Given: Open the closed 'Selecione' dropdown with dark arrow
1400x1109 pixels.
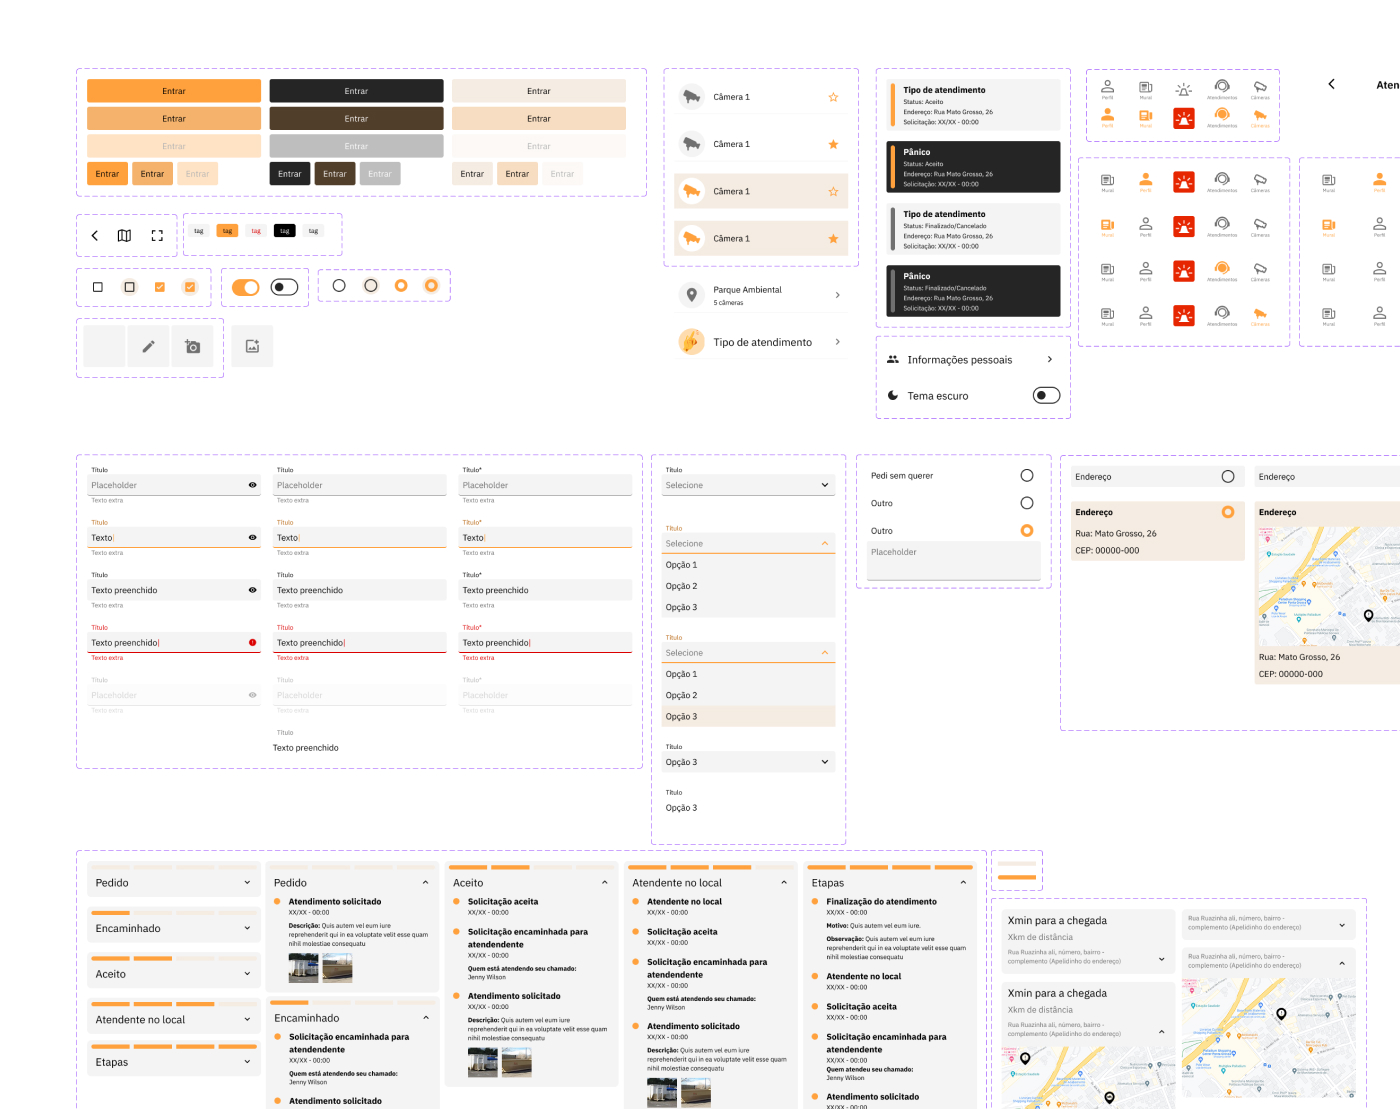Looking at the screenshot, I should click(x=748, y=485).
